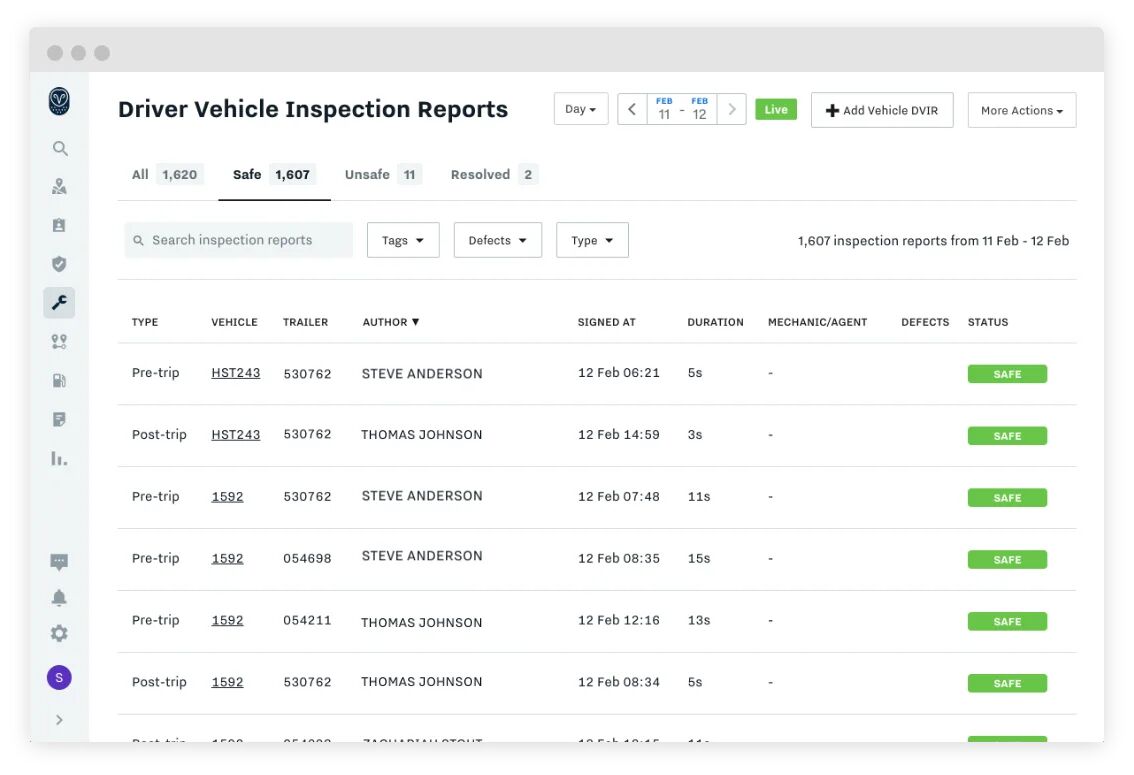Click the DEFECTS column header

(925, 322)
